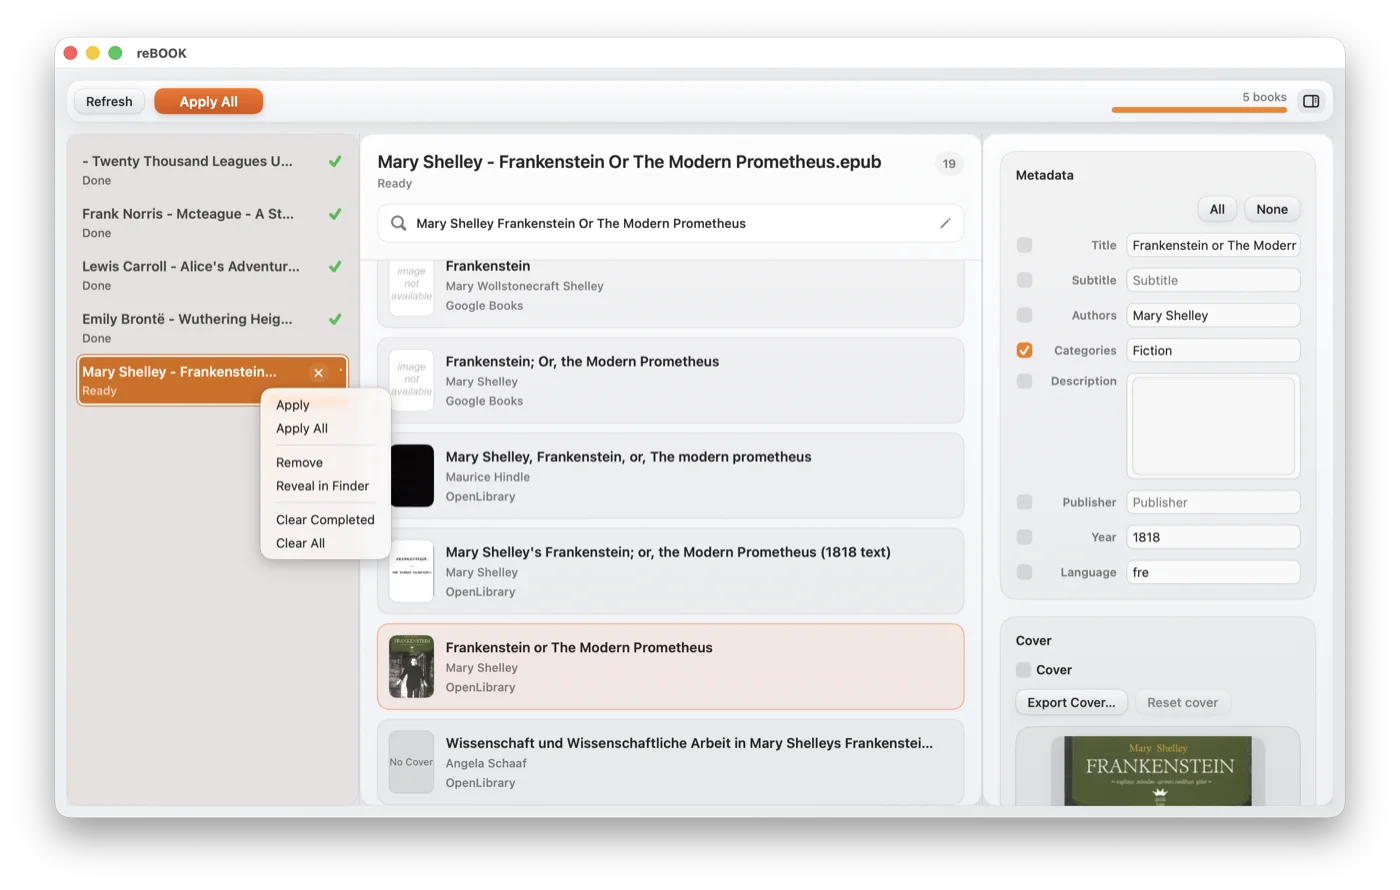Click the magnifying glass in the search bar
The image size is (1400, 890).
(x=400, y=223)
